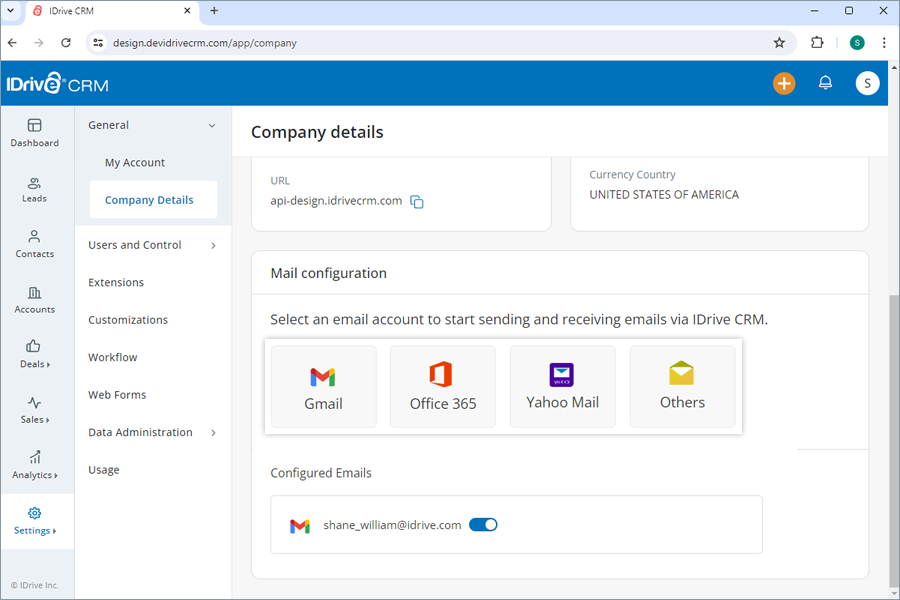Open the Workflow settings menu item
The width and height of the screenshot is (900, 600).
[x=112, y=357]
